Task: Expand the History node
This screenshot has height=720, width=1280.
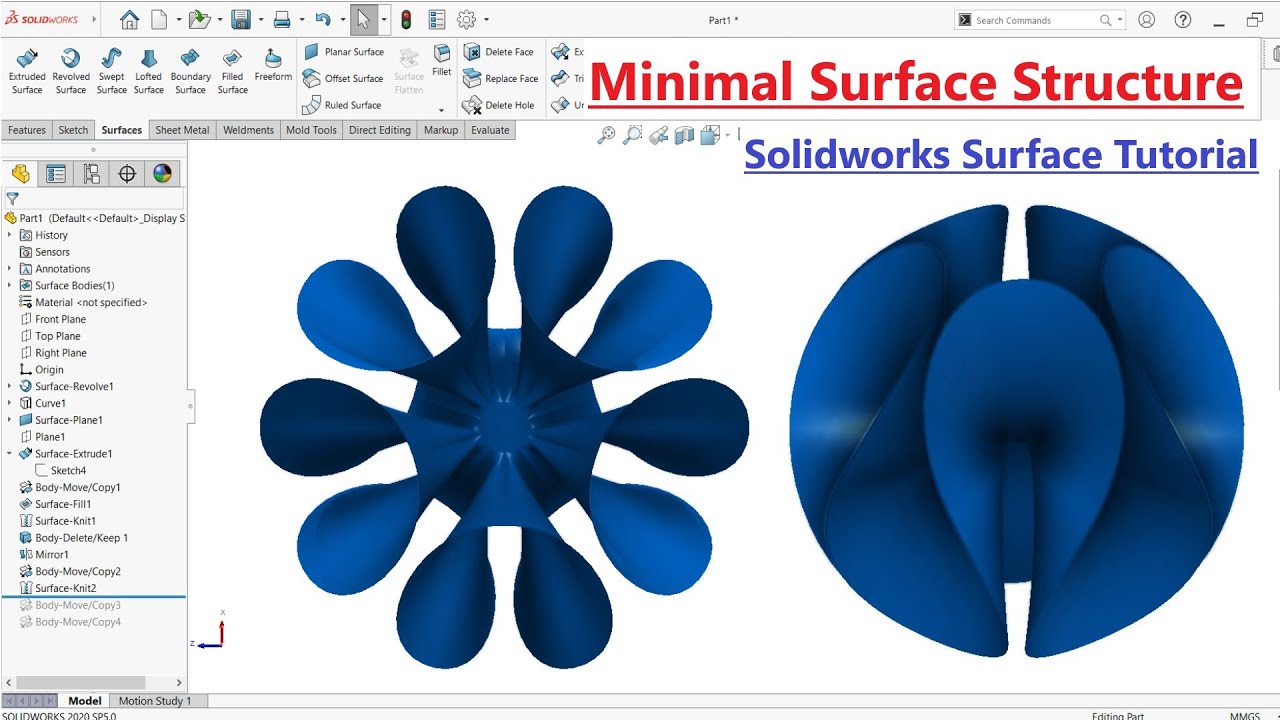Action: pyautogui.click(x=10, y=235)
